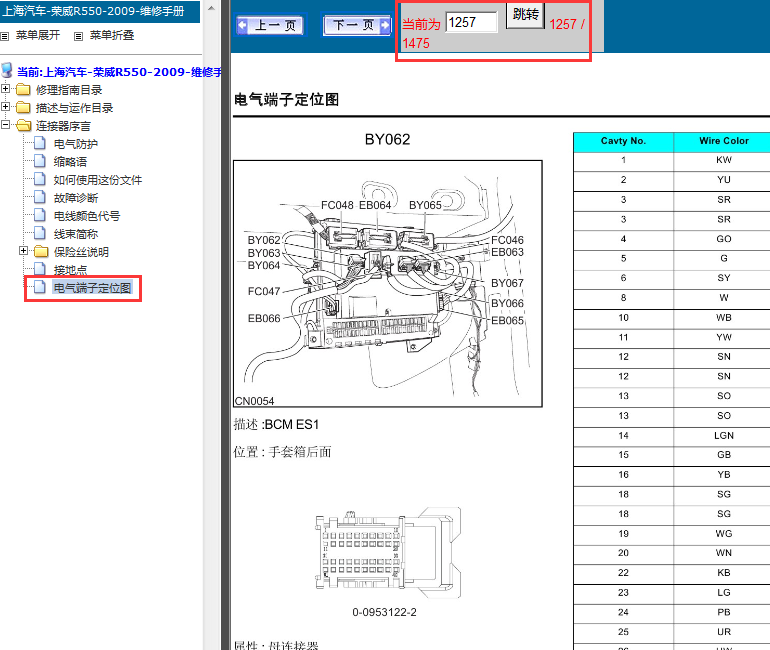Click the 菜单展开 list icon

(x=5, y=36)
